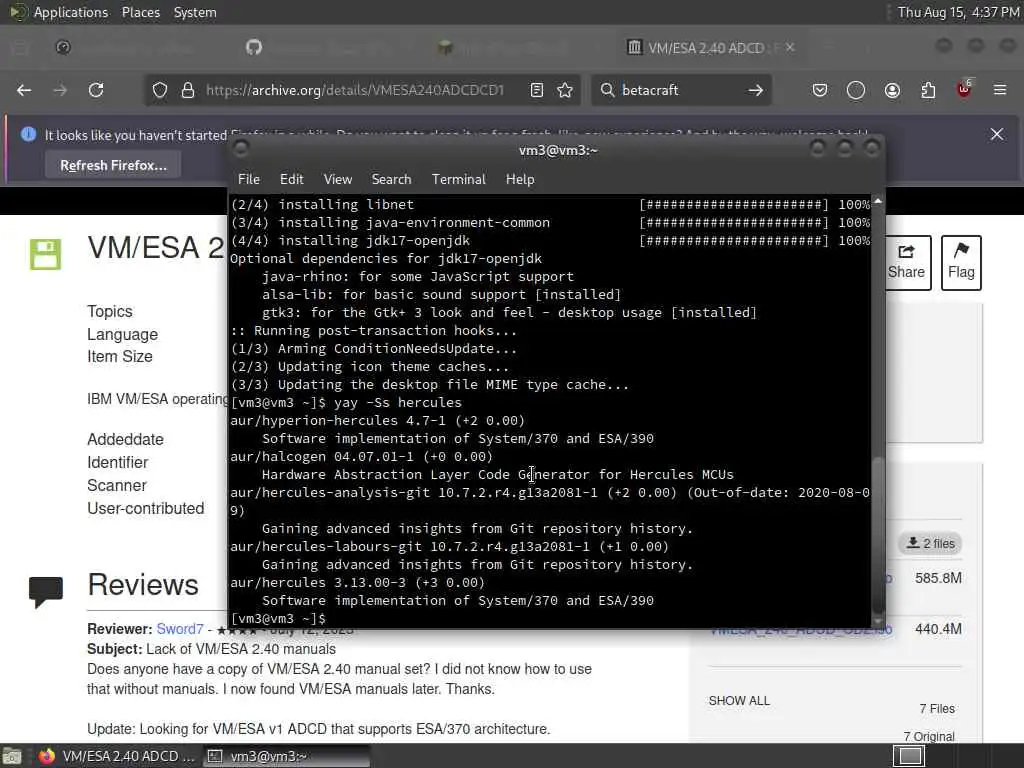Click the Share button on archive page
The image size is (1024, 768).
click(906, 263)
